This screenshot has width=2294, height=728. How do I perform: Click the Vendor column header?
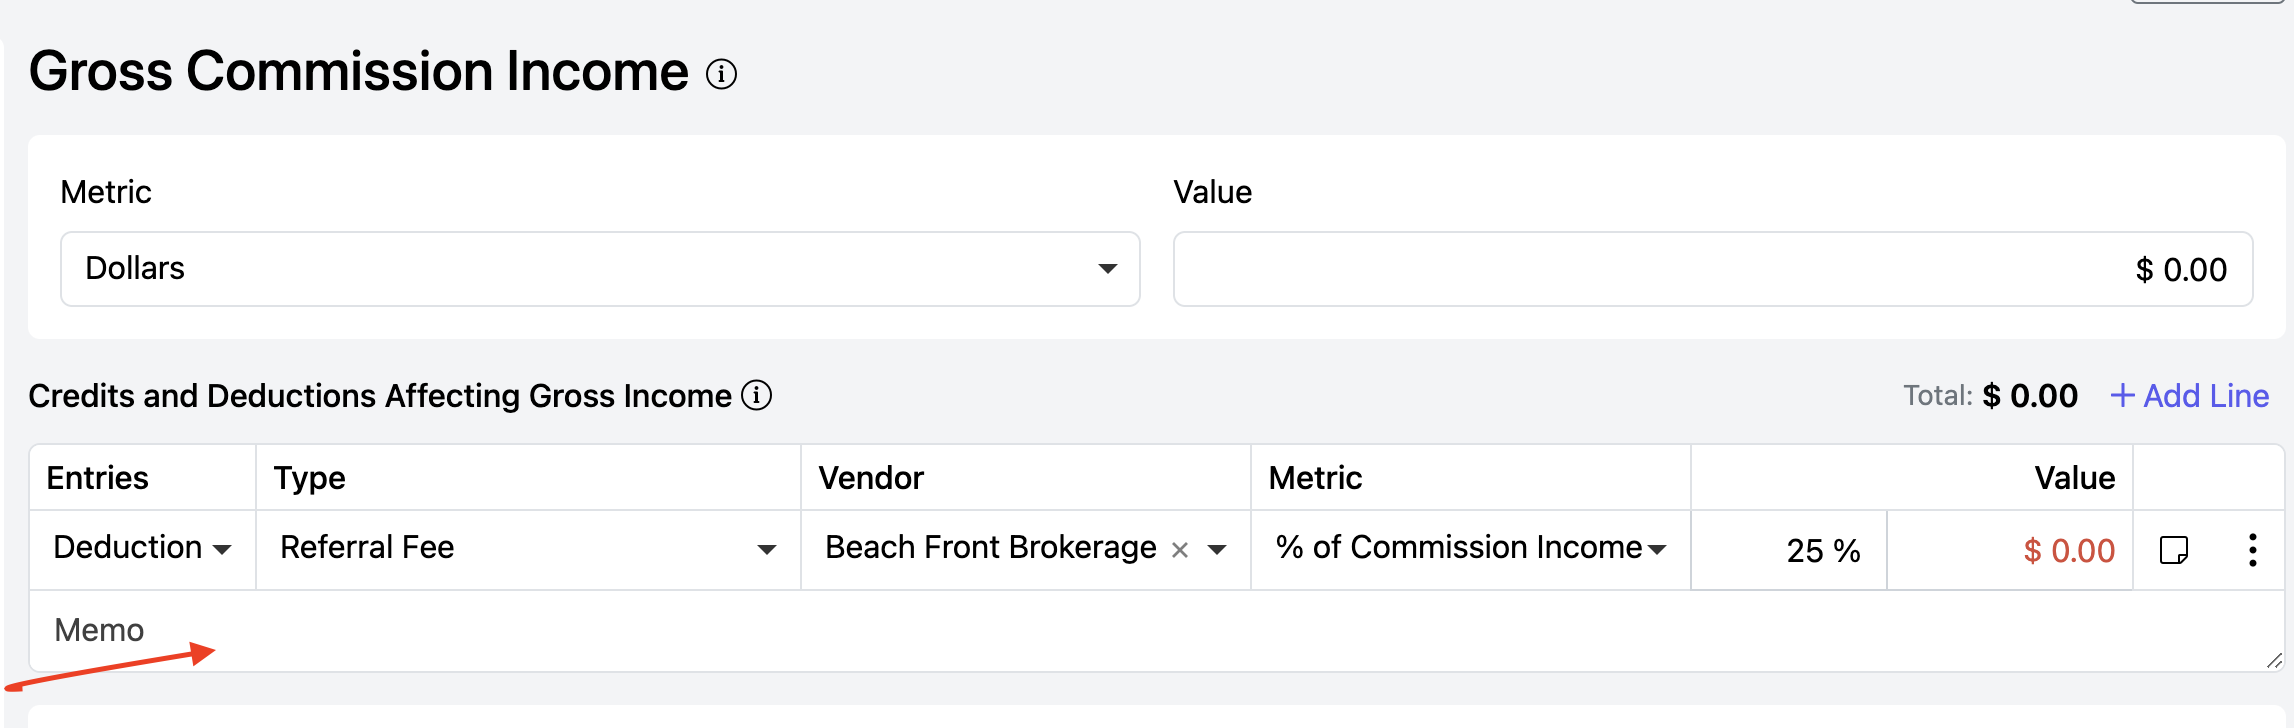click(871, 478)
